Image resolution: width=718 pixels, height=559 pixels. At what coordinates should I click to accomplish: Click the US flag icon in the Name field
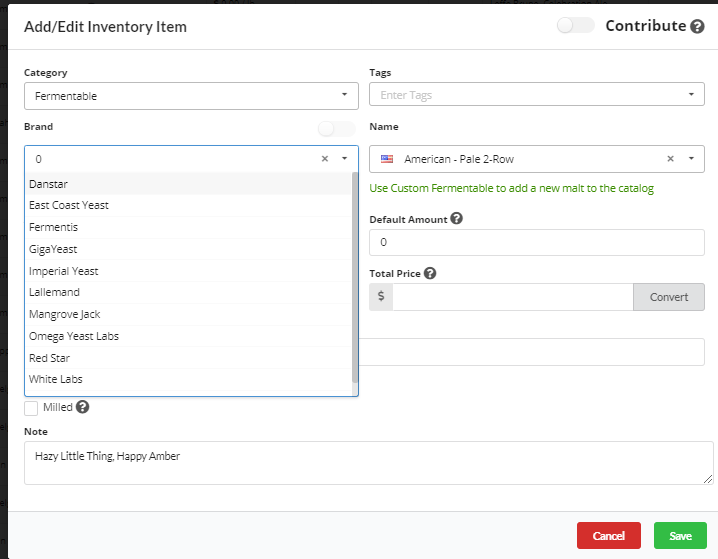[387, 159]
